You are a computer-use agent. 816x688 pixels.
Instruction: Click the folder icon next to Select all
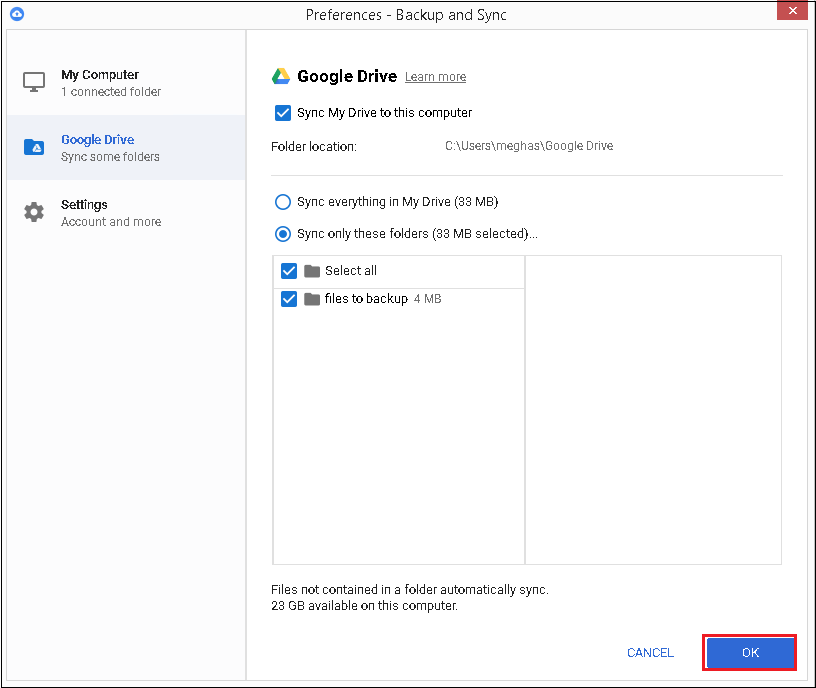pos(312,271)
